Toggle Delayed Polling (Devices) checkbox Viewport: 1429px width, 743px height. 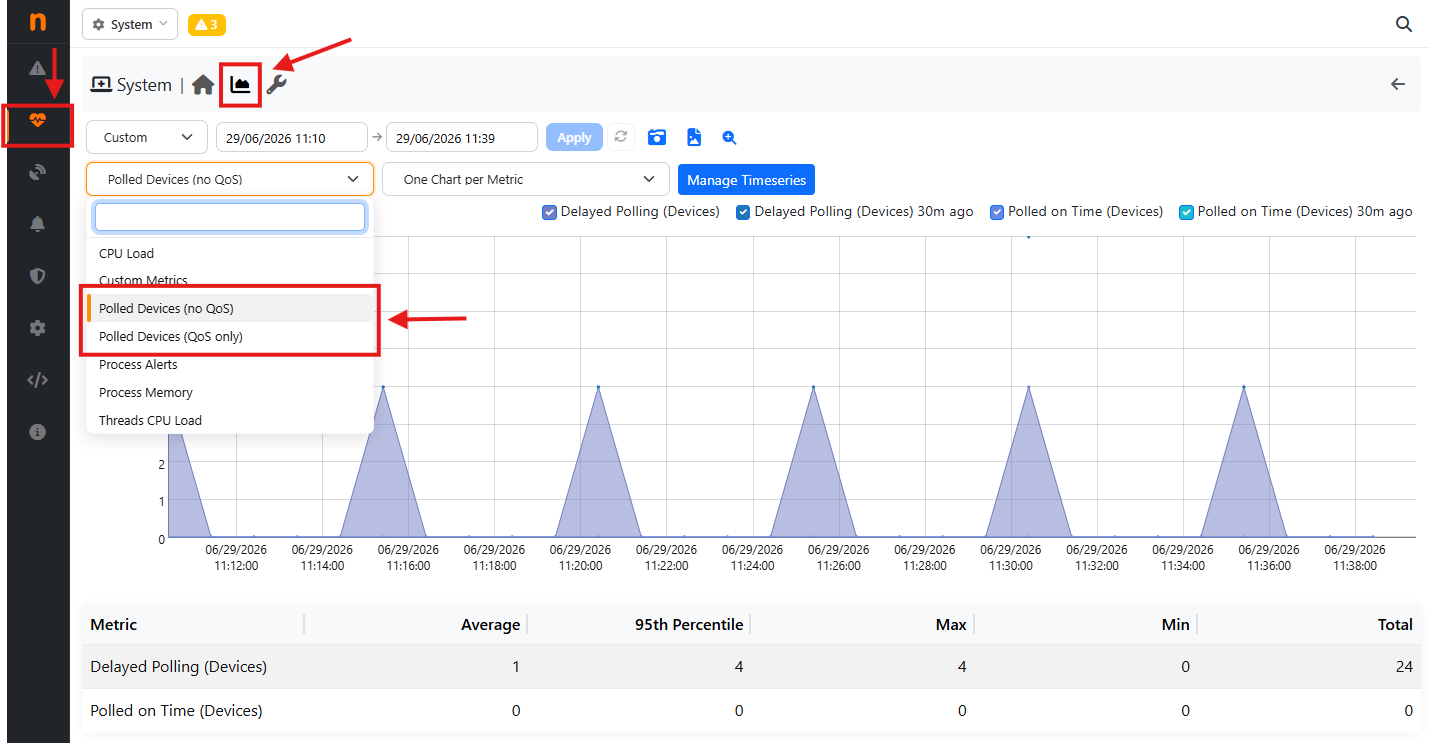tap(549, 212)
